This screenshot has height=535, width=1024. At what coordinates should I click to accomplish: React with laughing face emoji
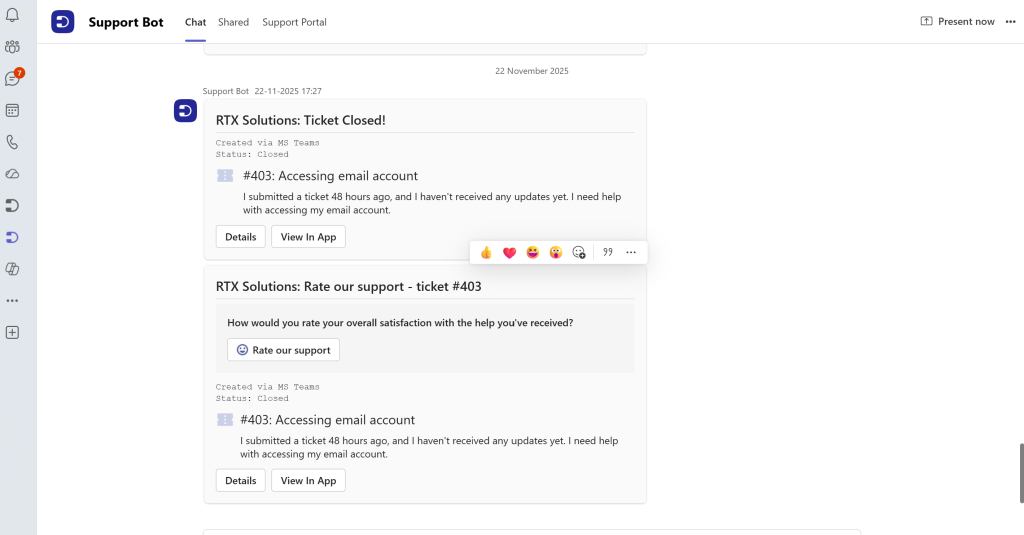click(x=533, y=252)
